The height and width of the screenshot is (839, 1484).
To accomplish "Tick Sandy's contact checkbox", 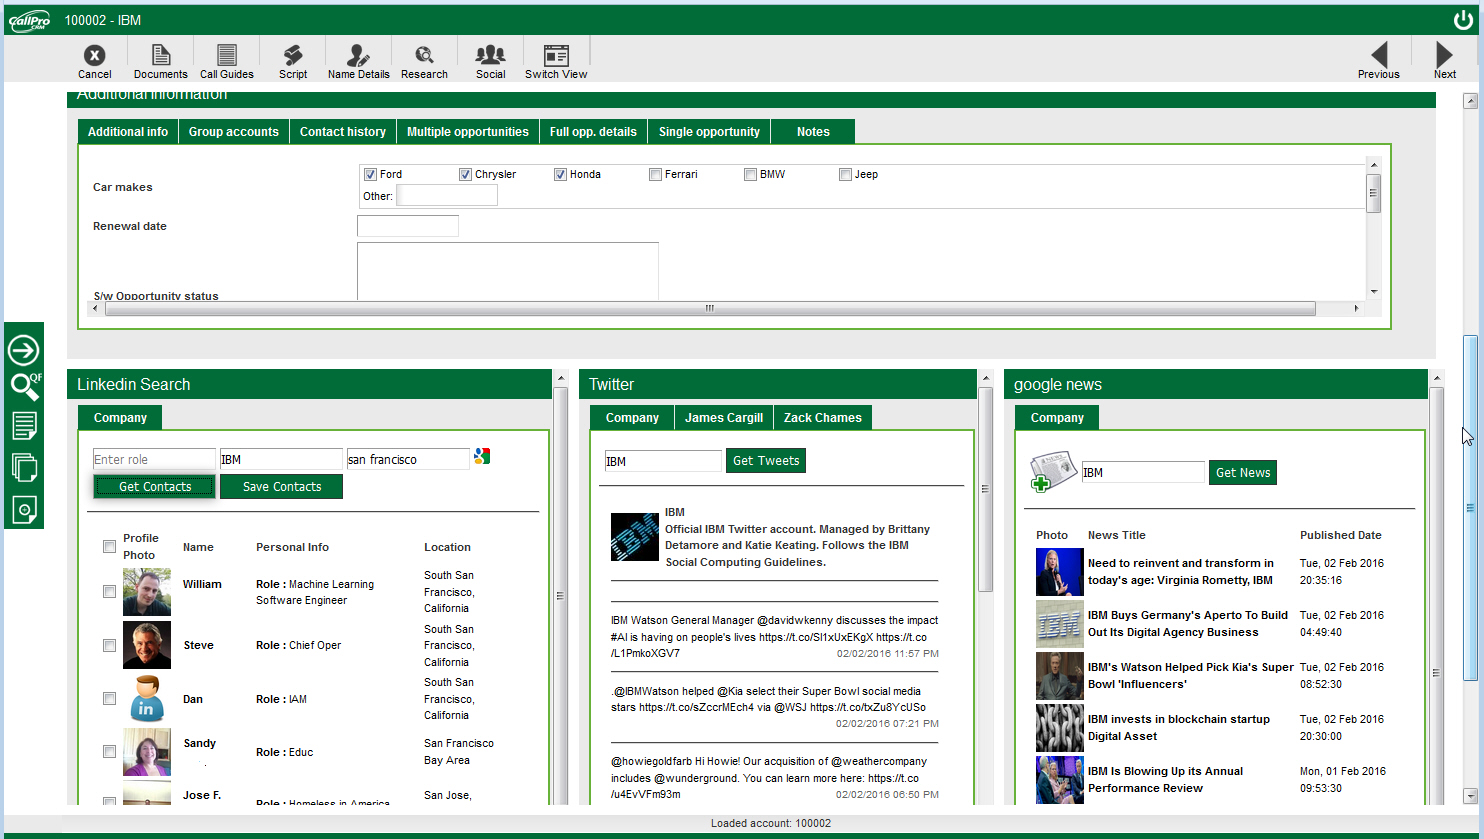I will [109, 752].
